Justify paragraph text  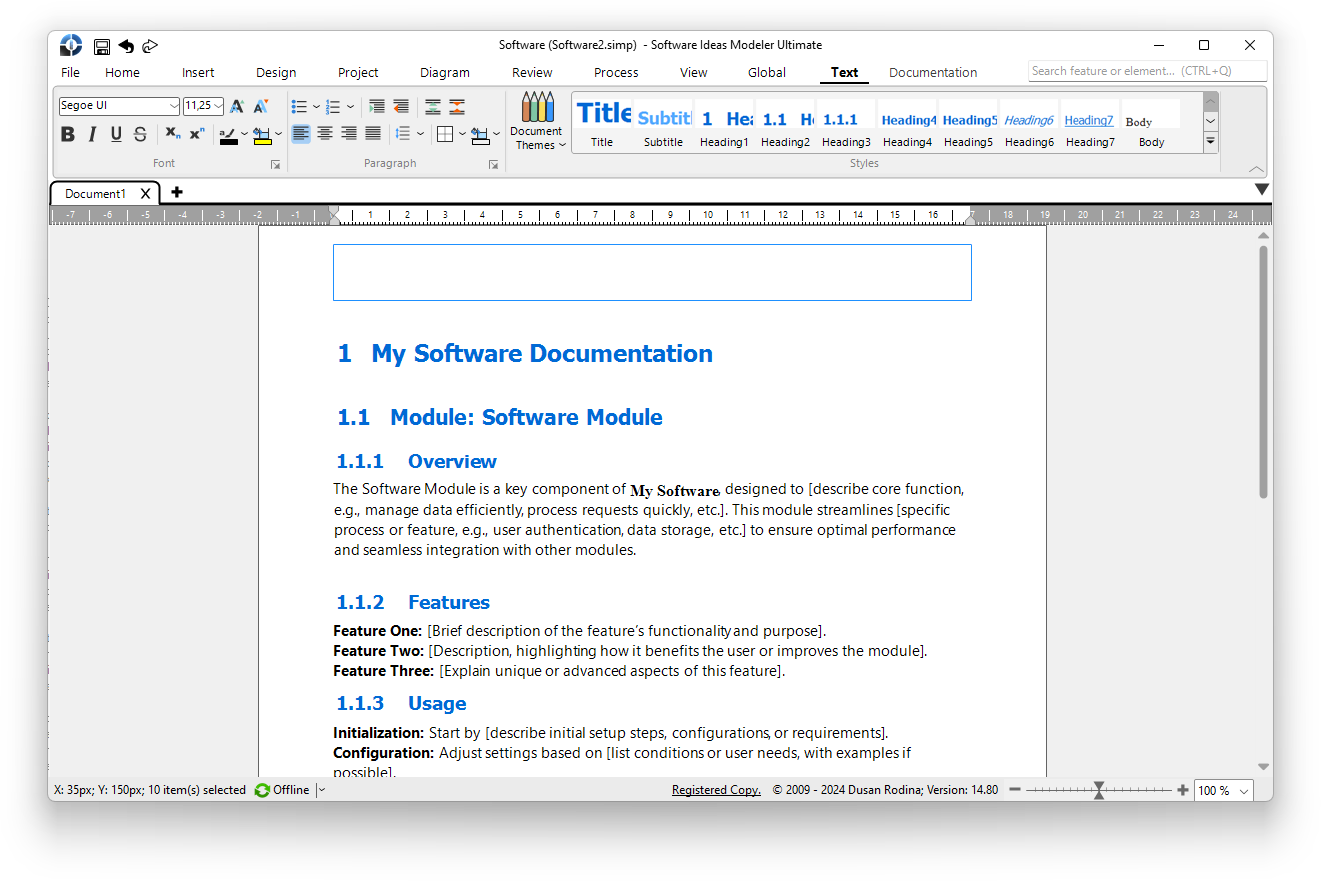(x=373, y=133)
